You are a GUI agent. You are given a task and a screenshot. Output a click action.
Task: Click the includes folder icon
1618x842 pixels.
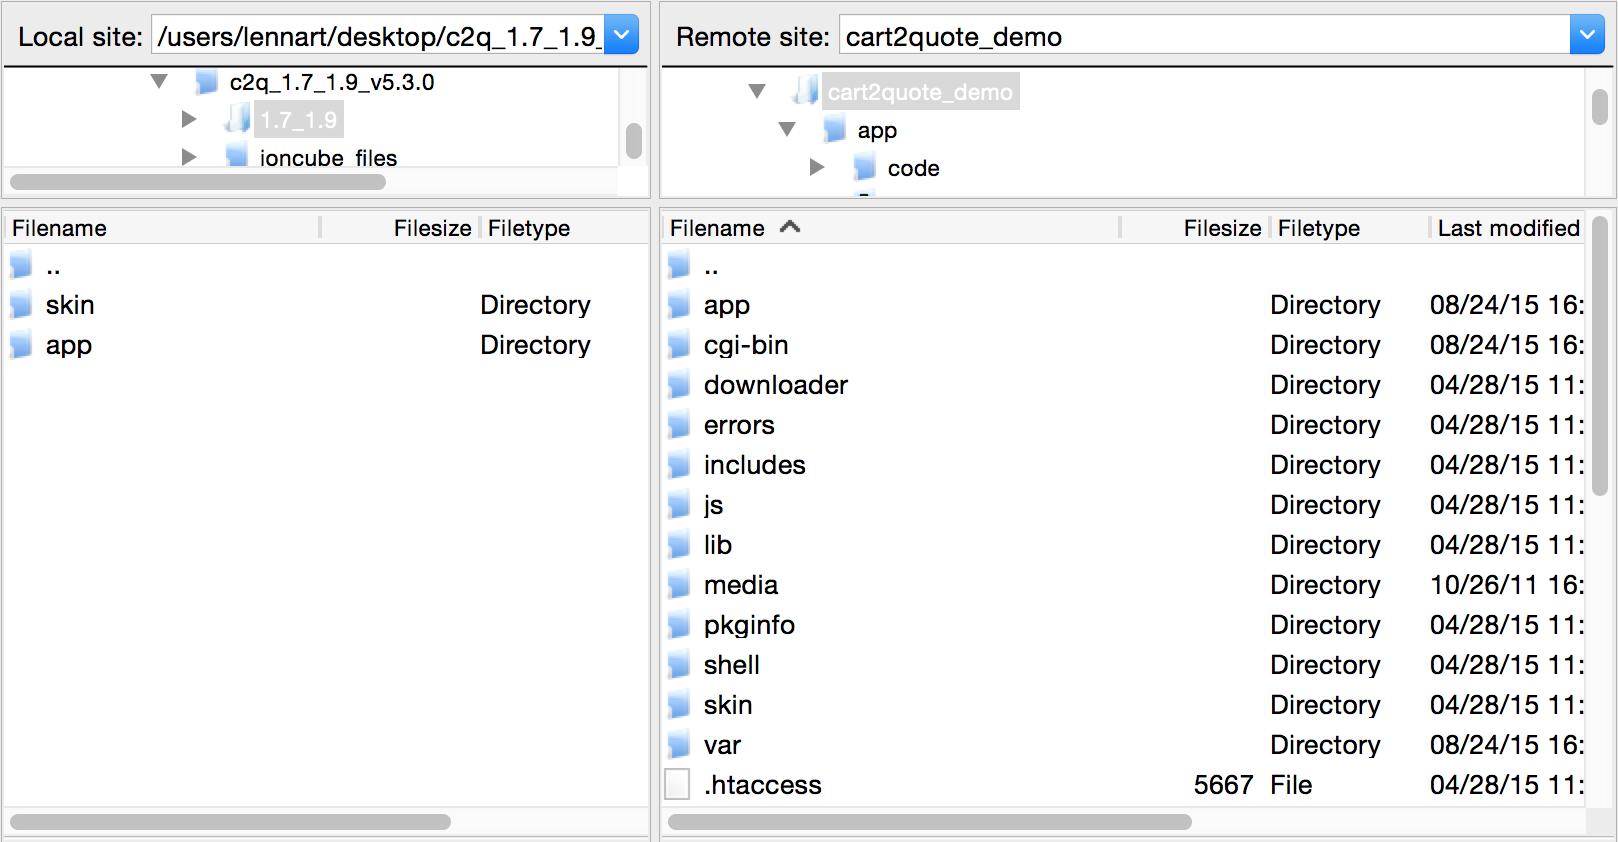679,464
